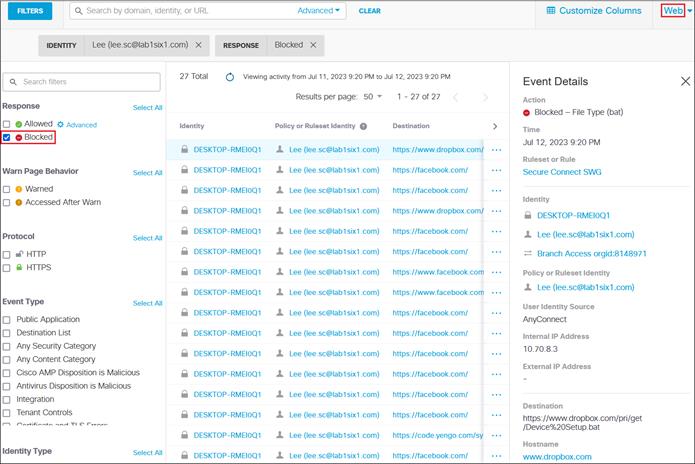Check the Destination List event type

tap(6, 333)
